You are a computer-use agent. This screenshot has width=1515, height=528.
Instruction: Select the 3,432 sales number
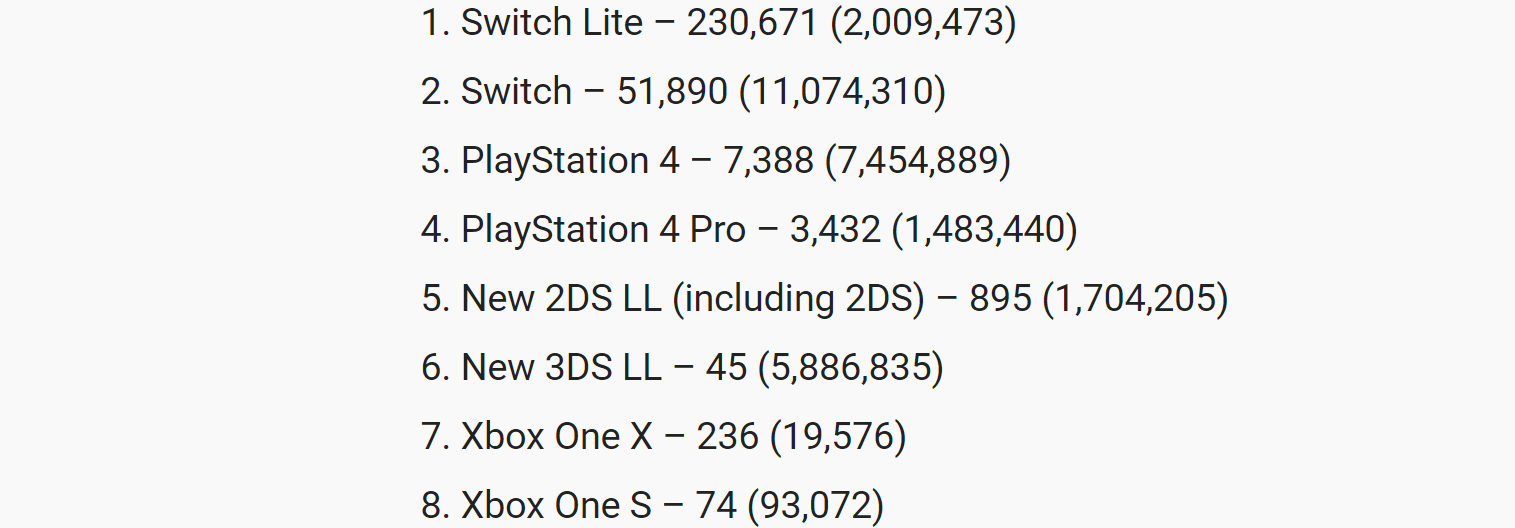pos(835,229)
